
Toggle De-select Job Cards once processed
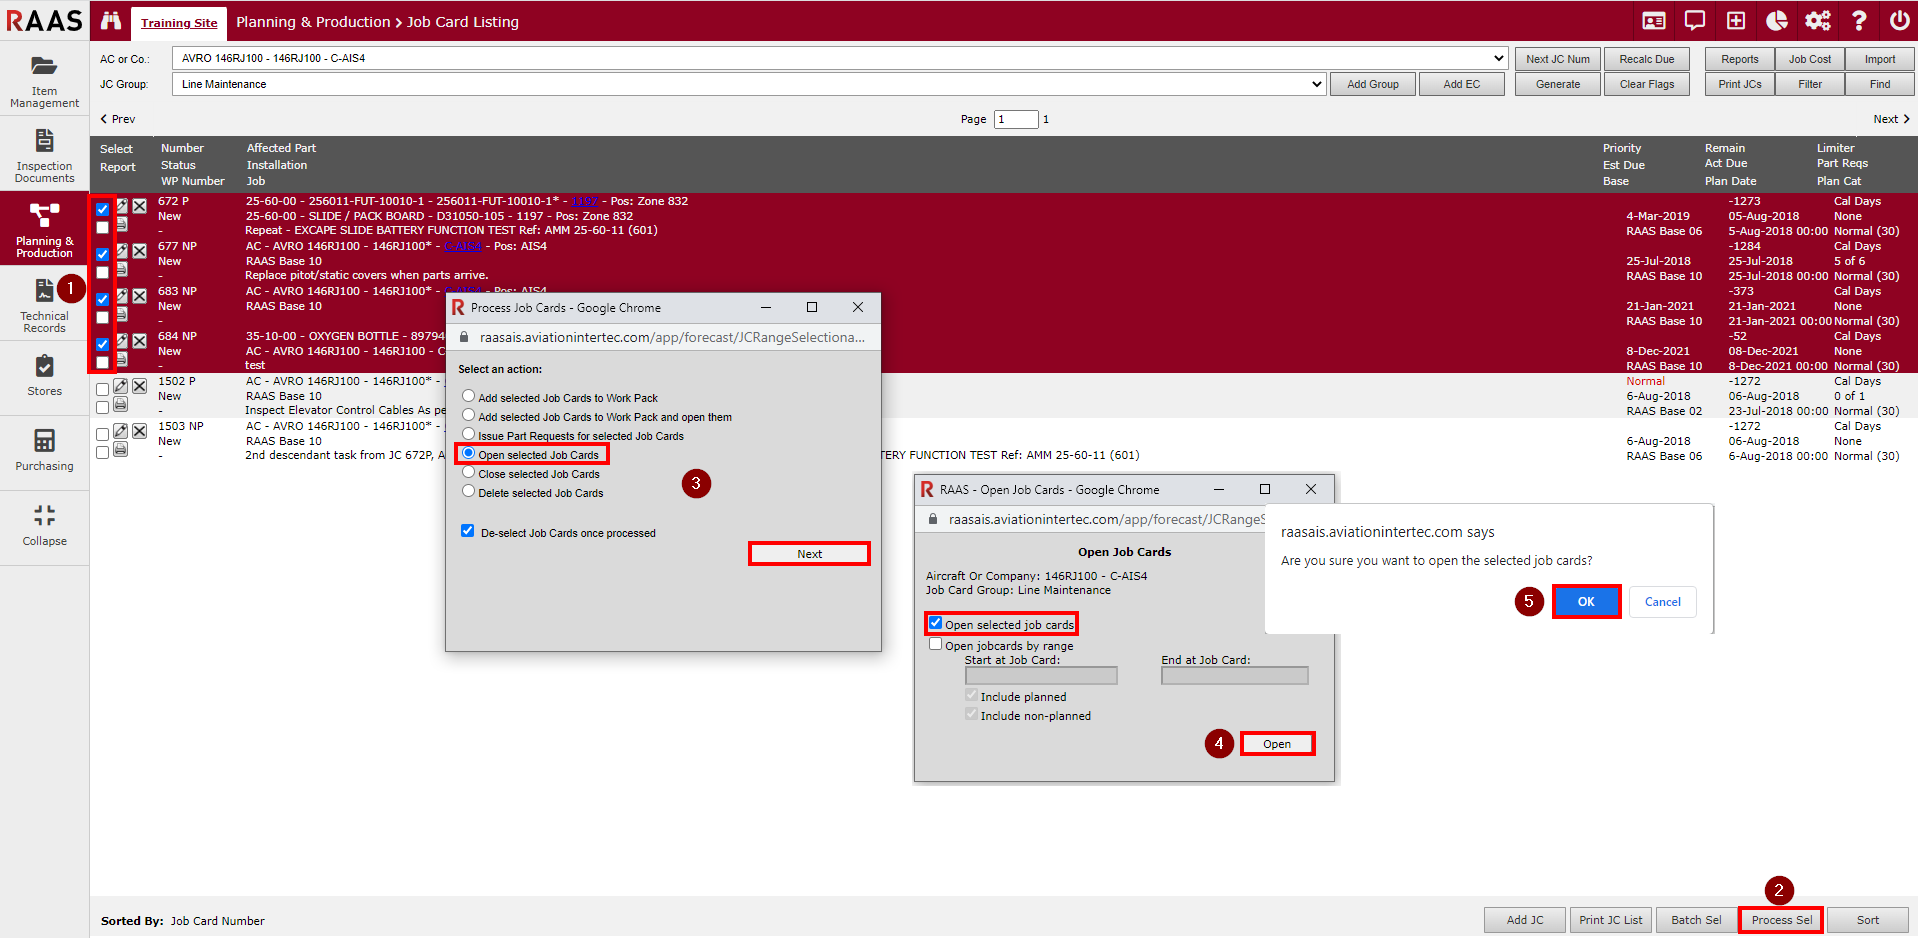(467, 531)
